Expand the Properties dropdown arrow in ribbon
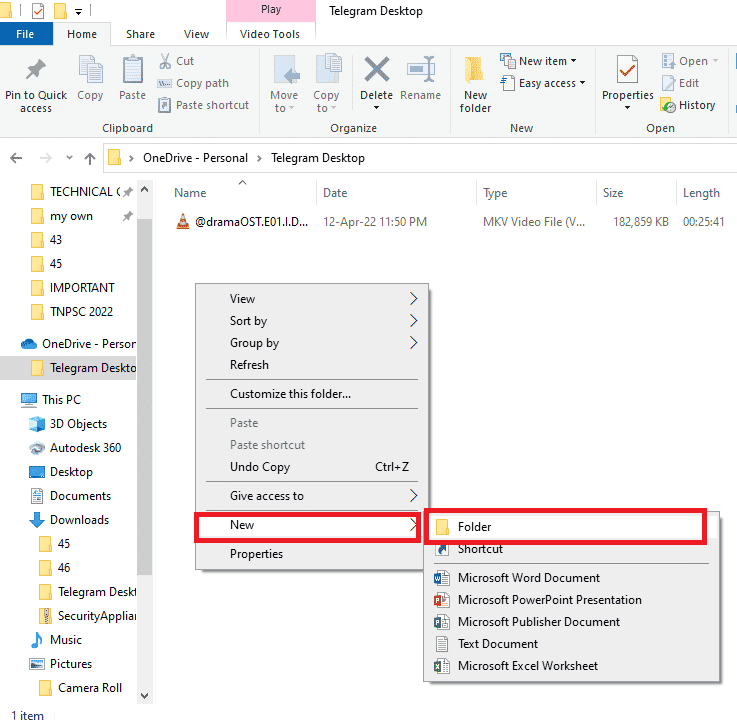Image resolution: width=737 pixels, height=725 pixels. [x=627, y=108]
